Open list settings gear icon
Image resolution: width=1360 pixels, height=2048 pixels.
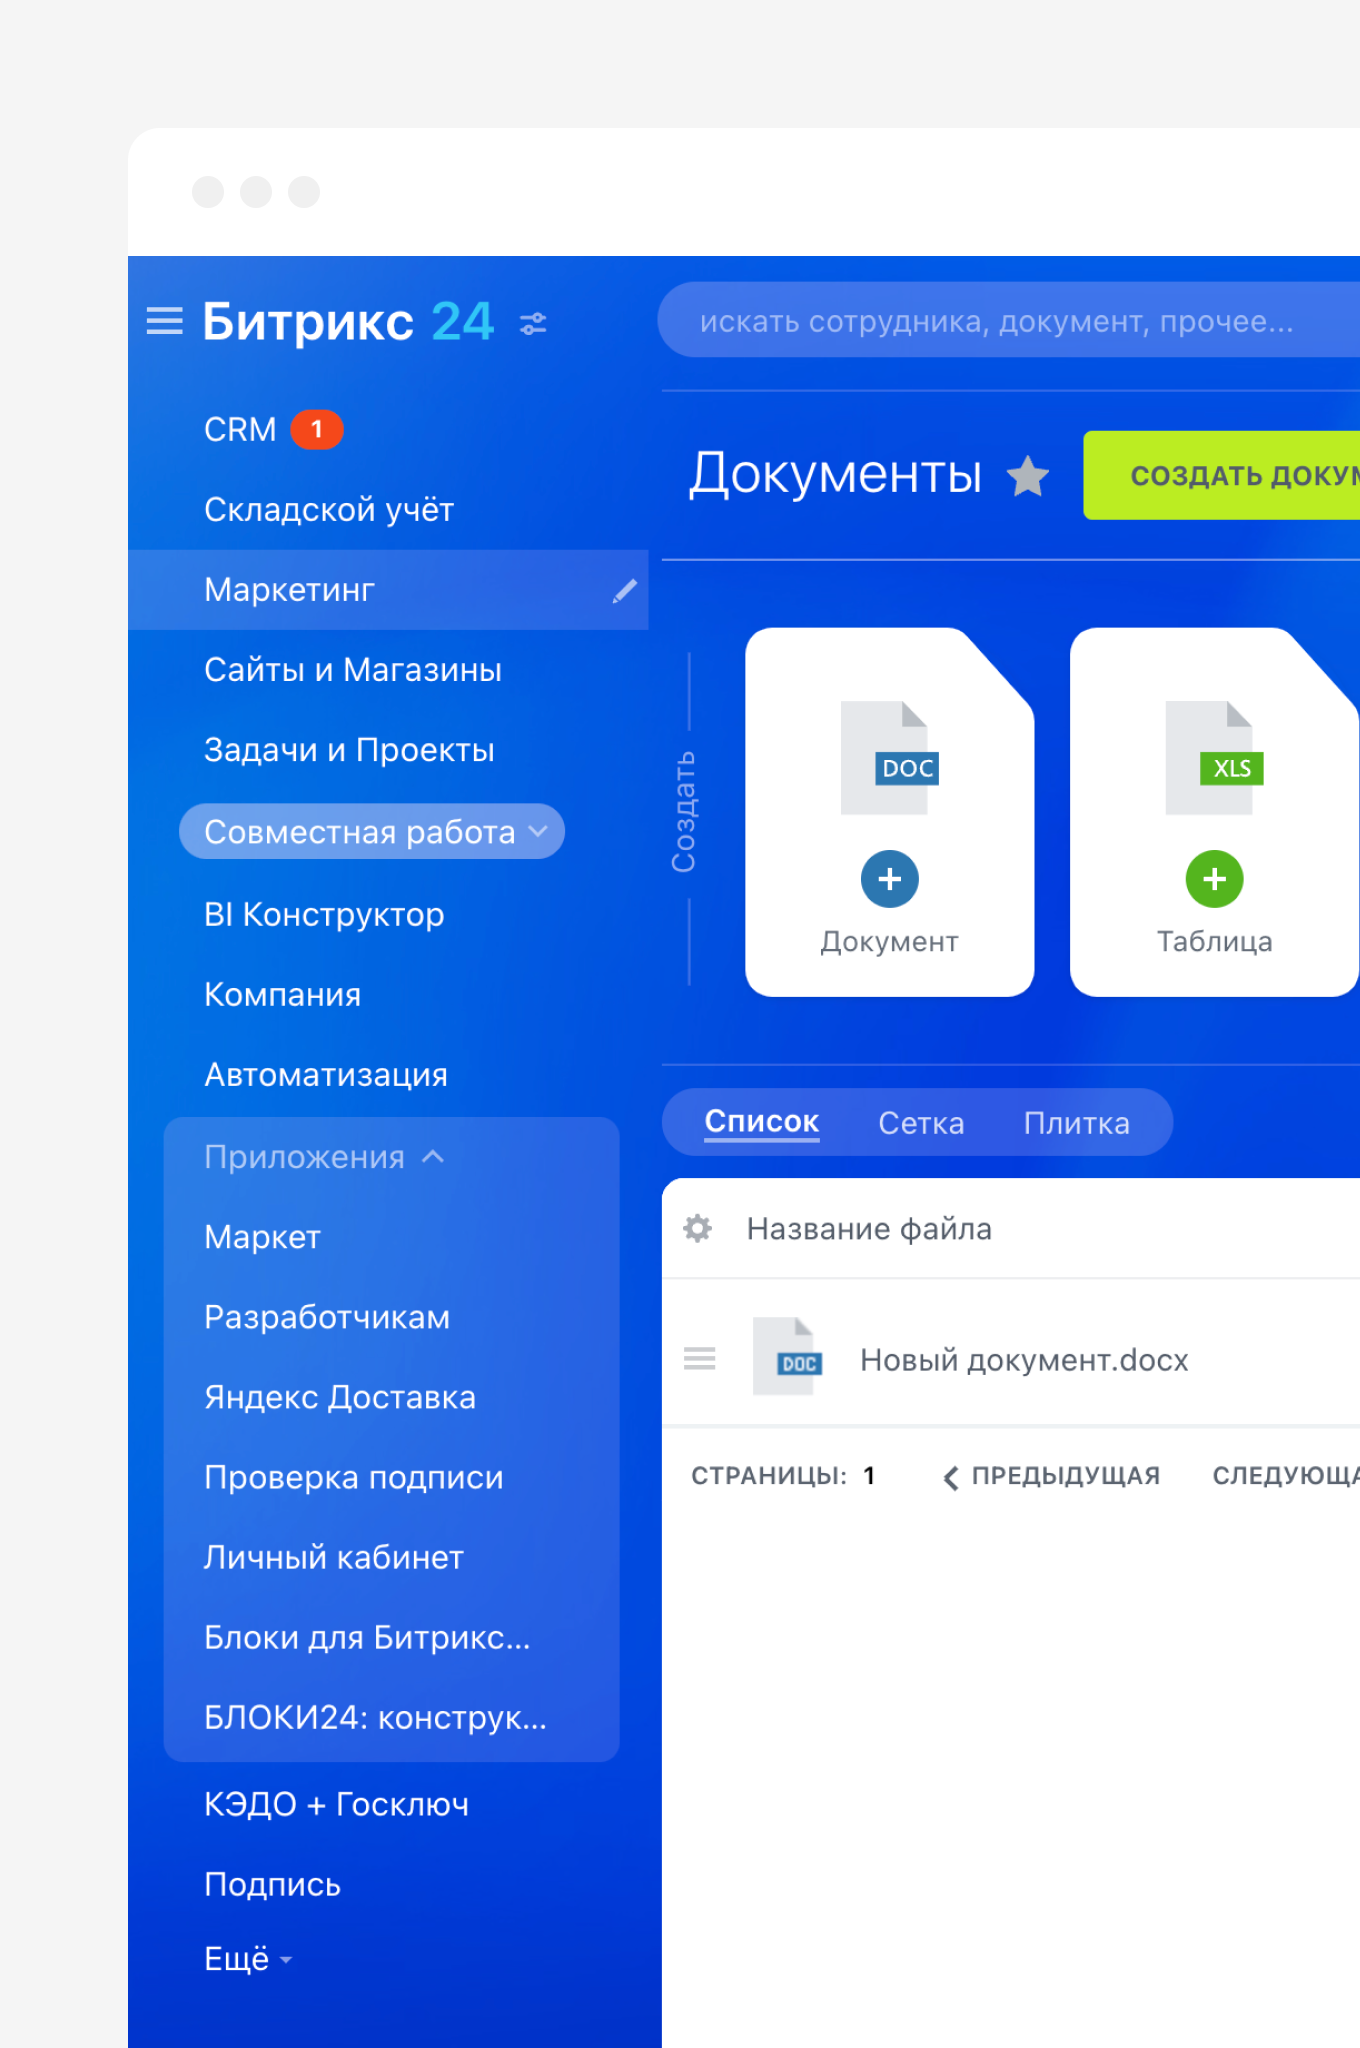click(697, 1228)
